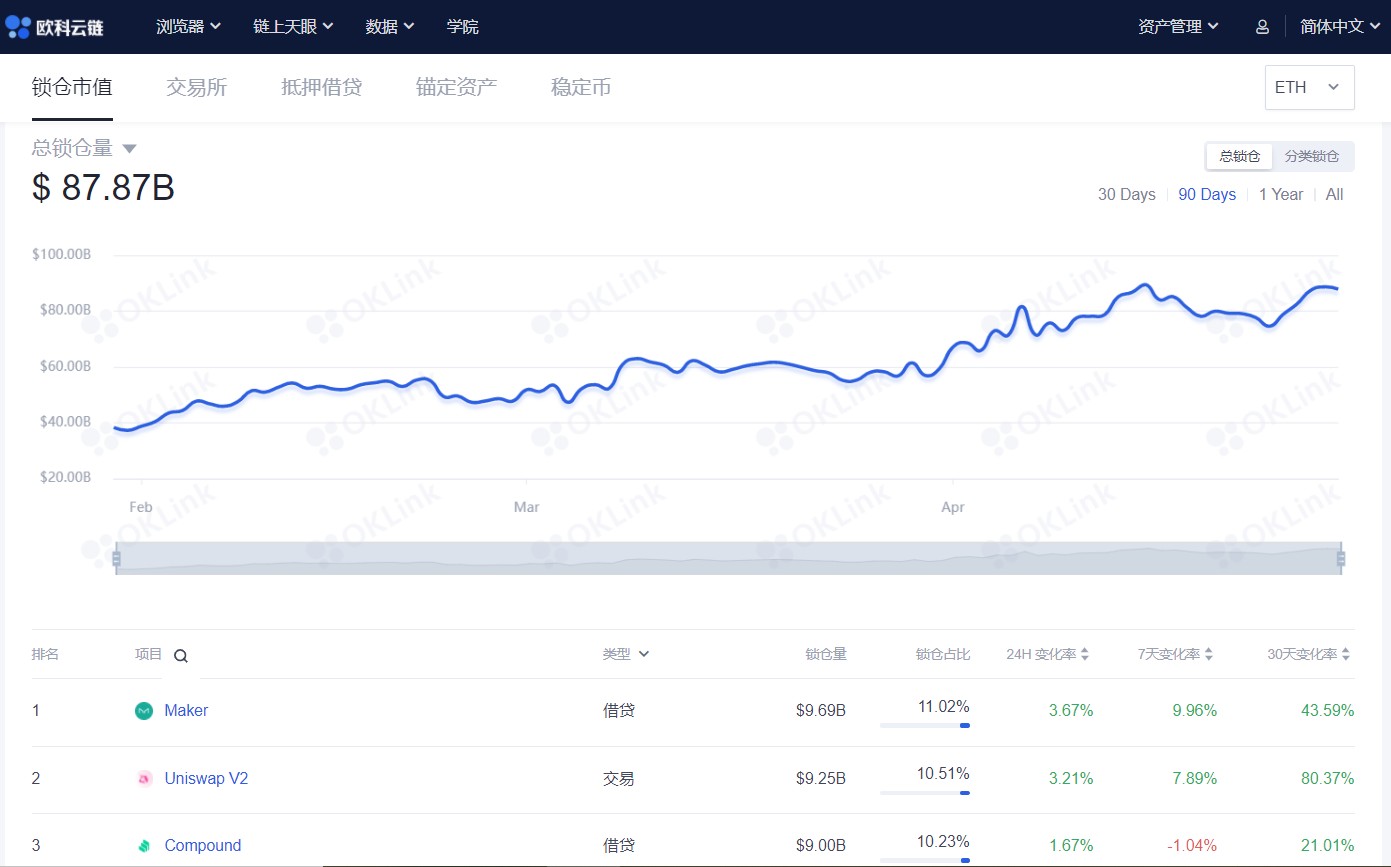Click the 锁仓量 column header
The height and width of the screenshot is (867, 1391).
tap(826, 654)
